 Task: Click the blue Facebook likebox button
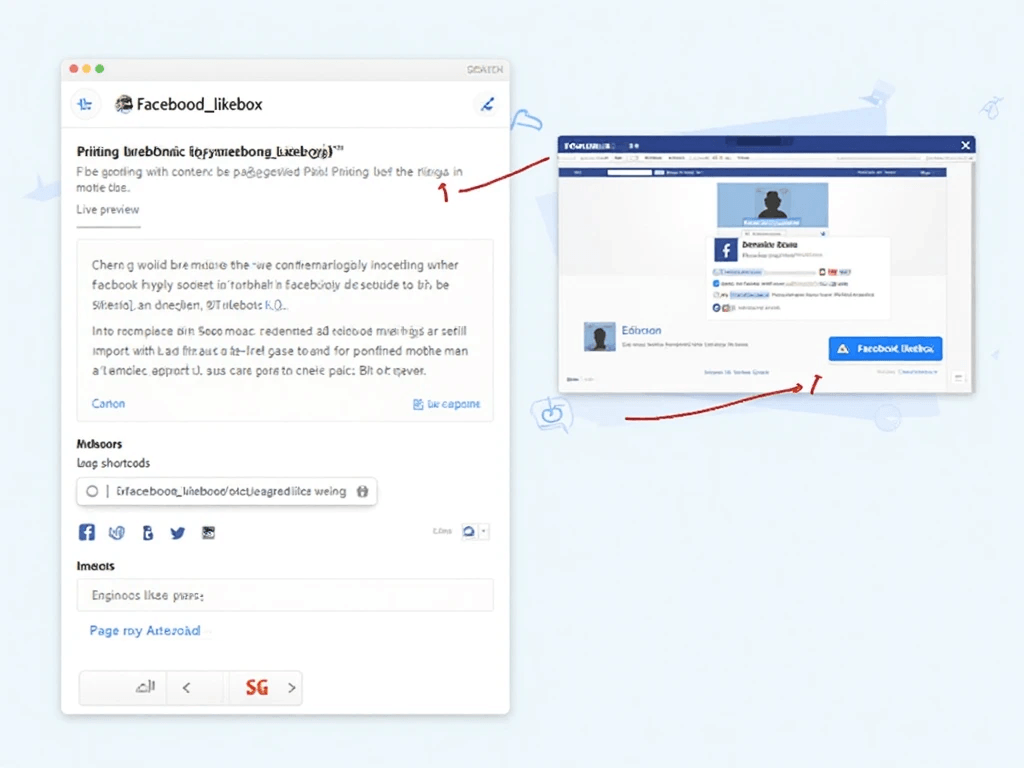[x=885, y=349]
